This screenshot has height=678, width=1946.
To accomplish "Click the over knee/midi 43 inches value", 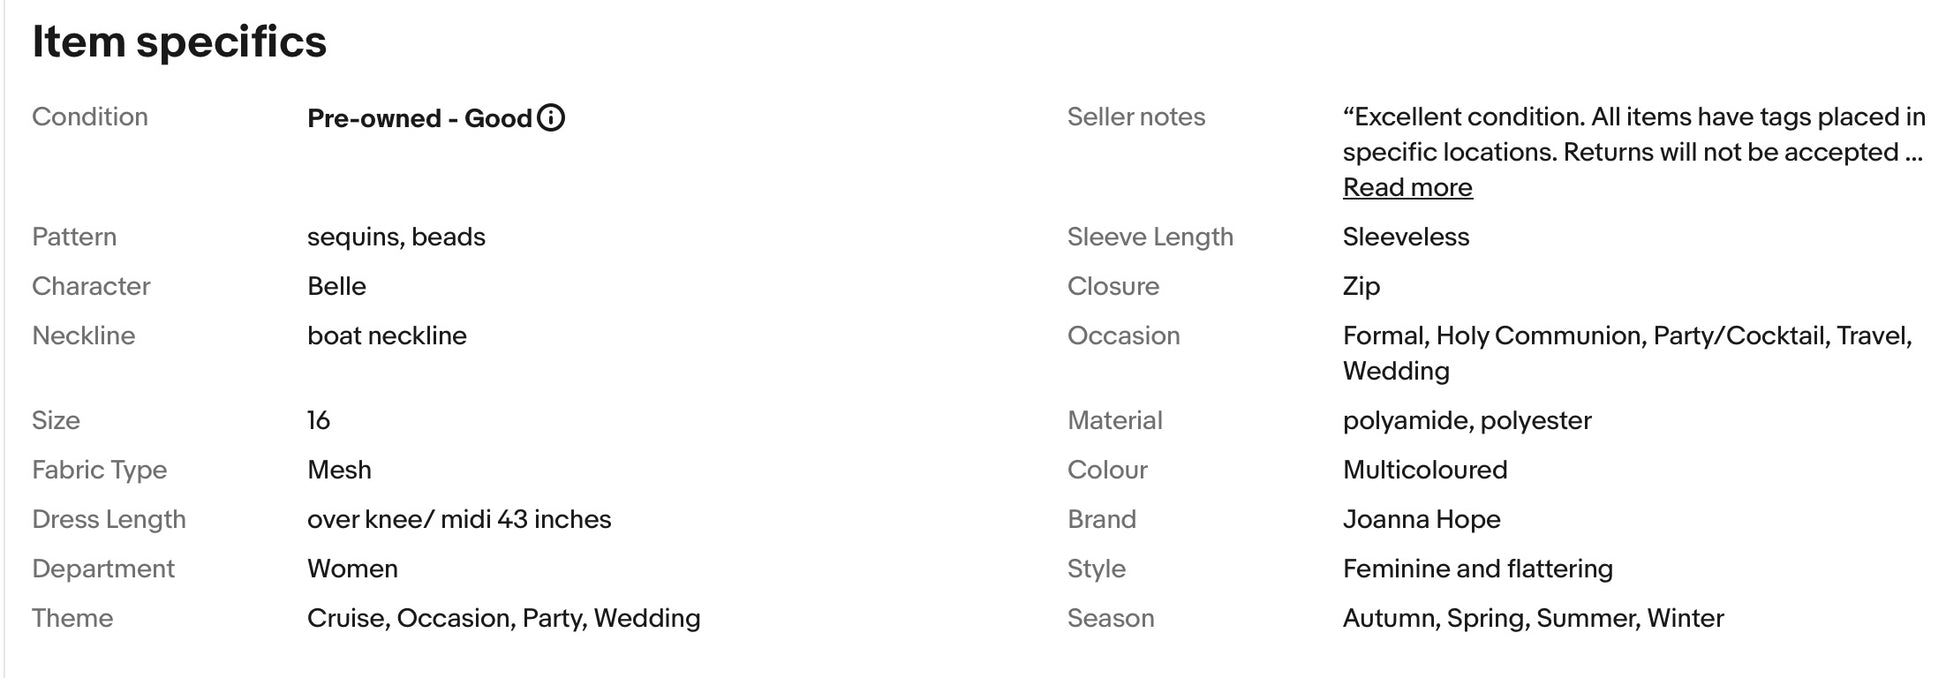I will pyautogui.click(x=459, y=519).
